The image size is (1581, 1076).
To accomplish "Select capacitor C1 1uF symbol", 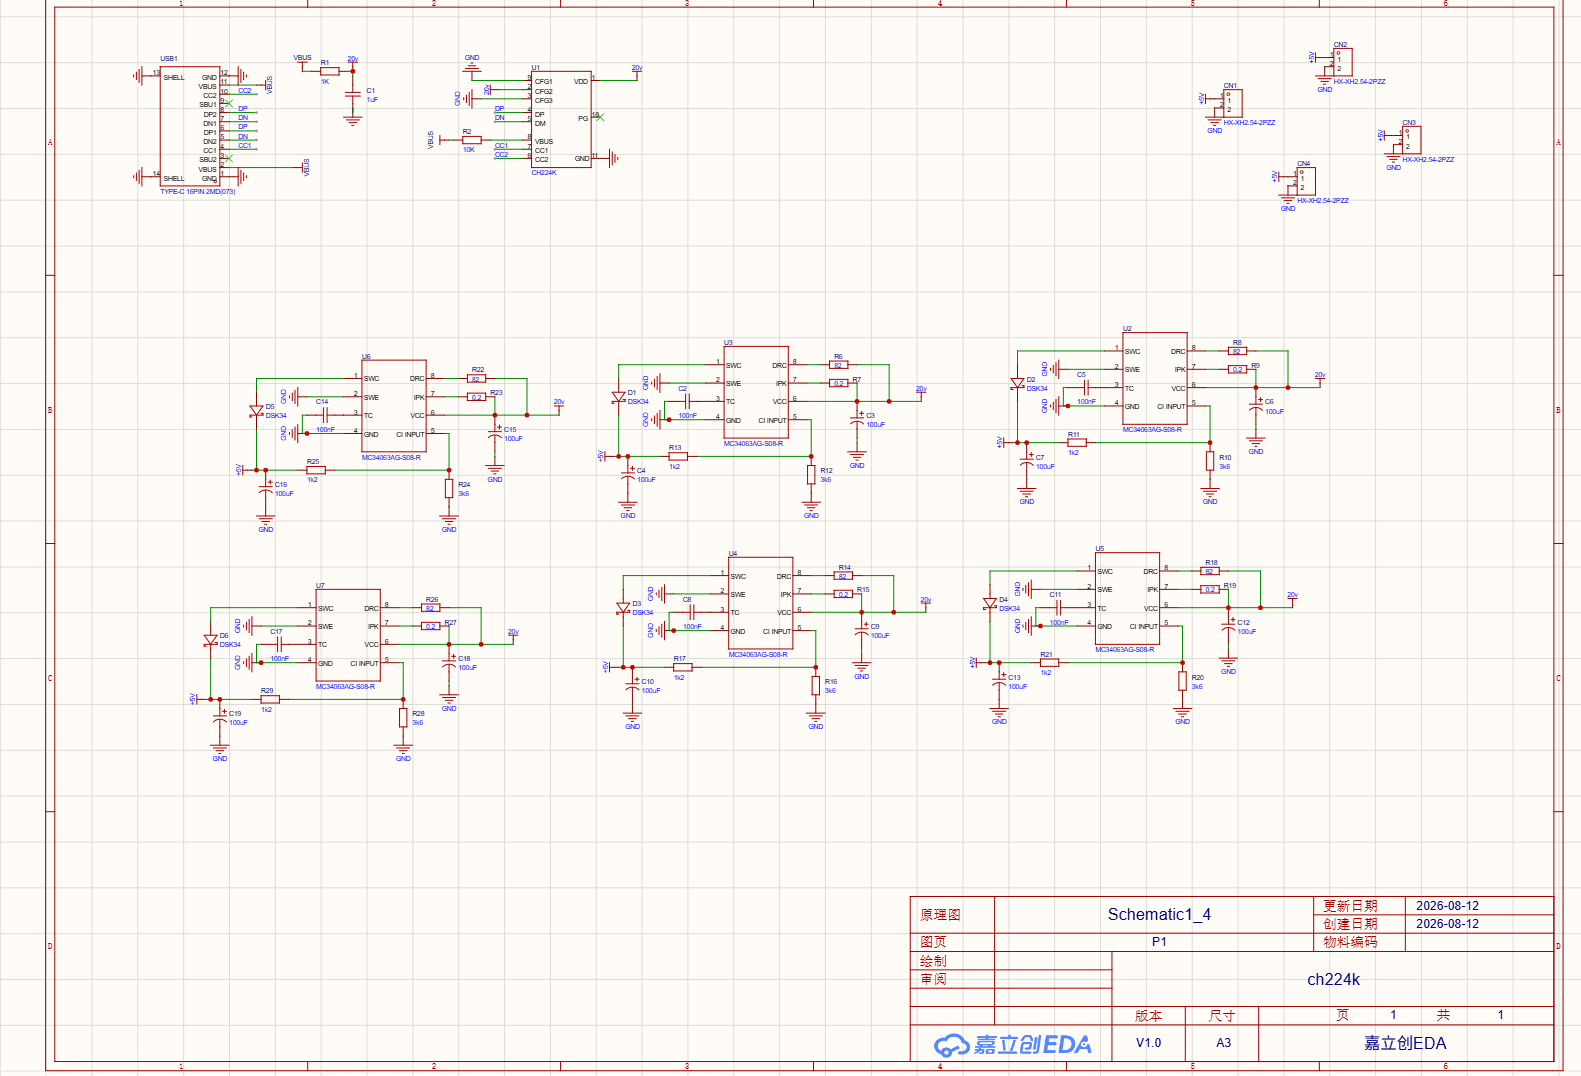I will [352, 95].
